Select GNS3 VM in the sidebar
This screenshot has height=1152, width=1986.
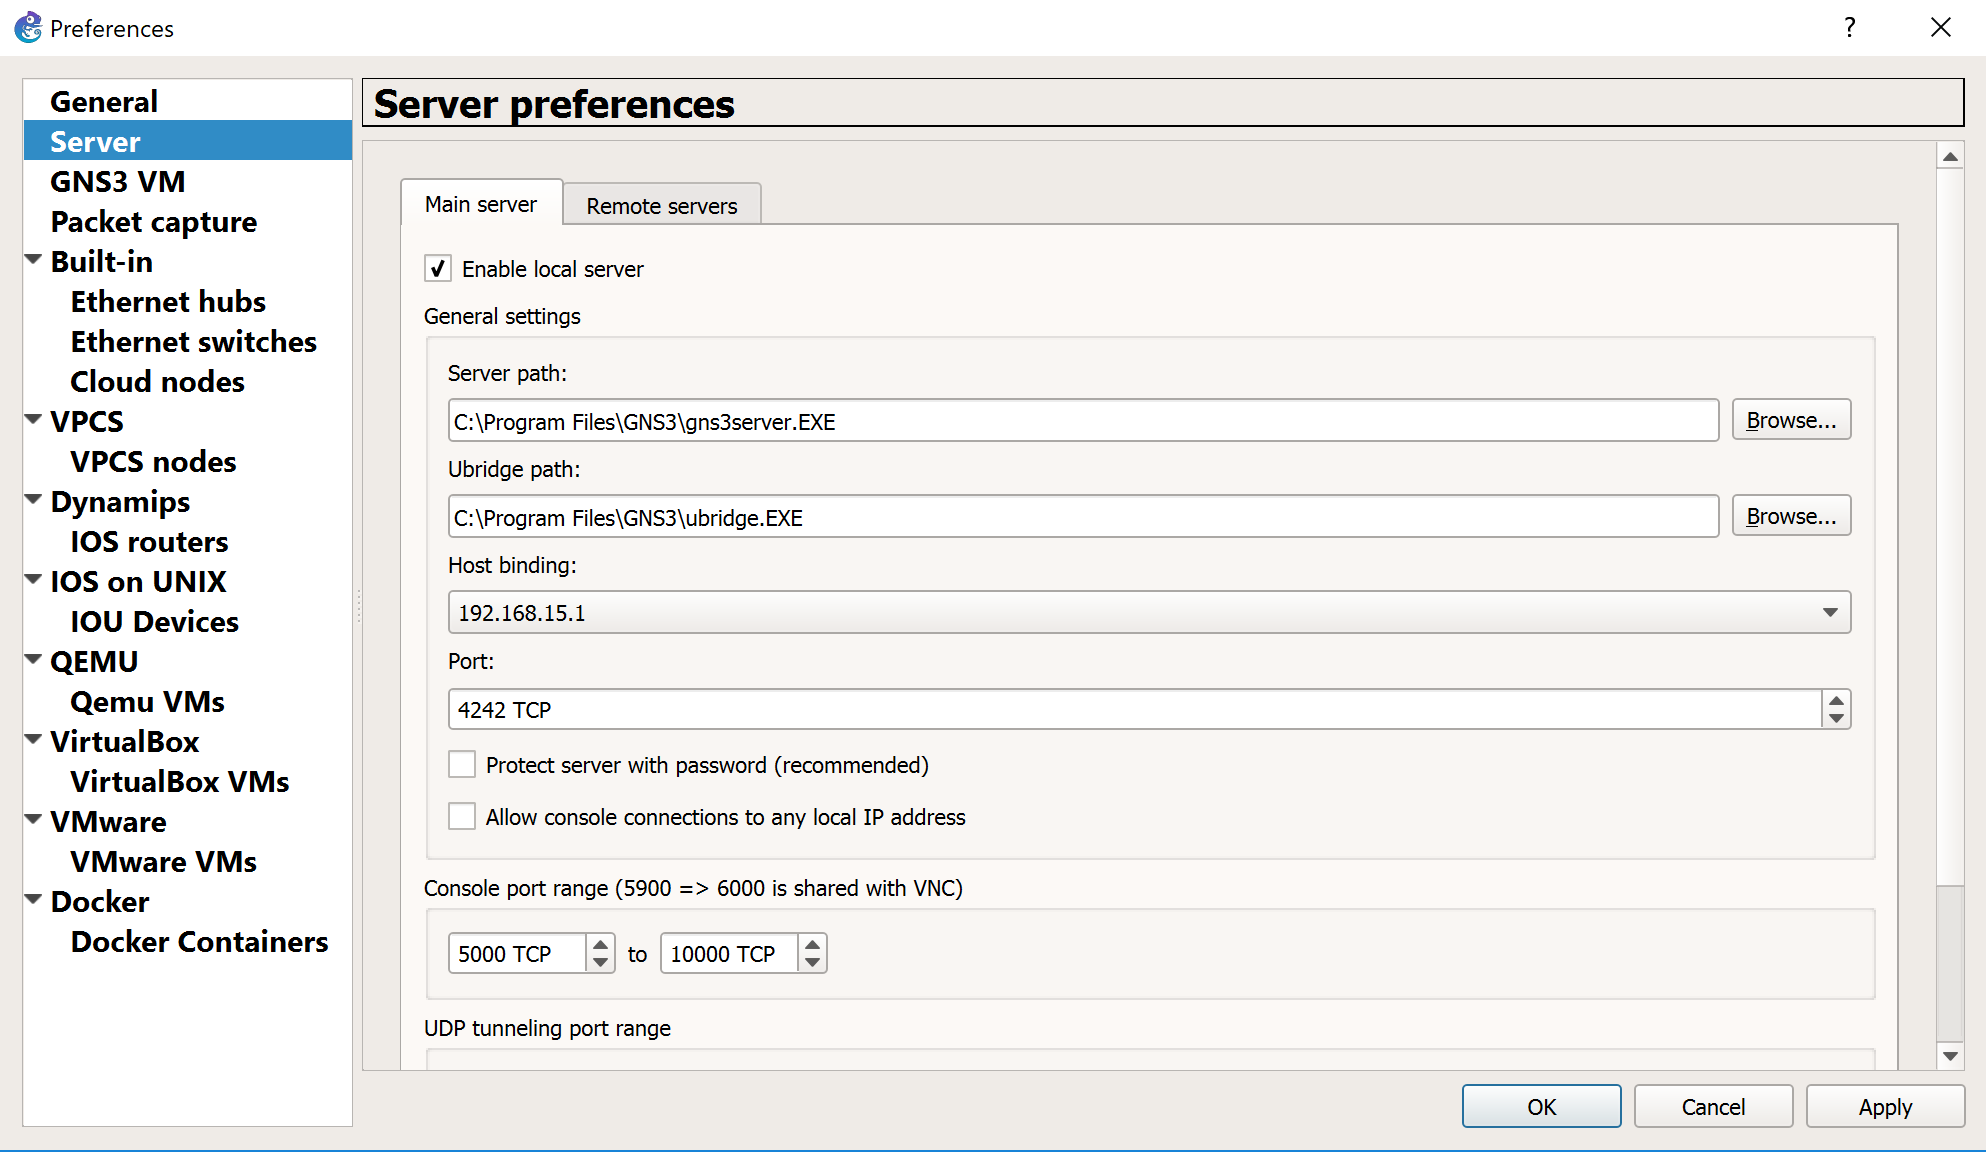(x=118, y=181)
